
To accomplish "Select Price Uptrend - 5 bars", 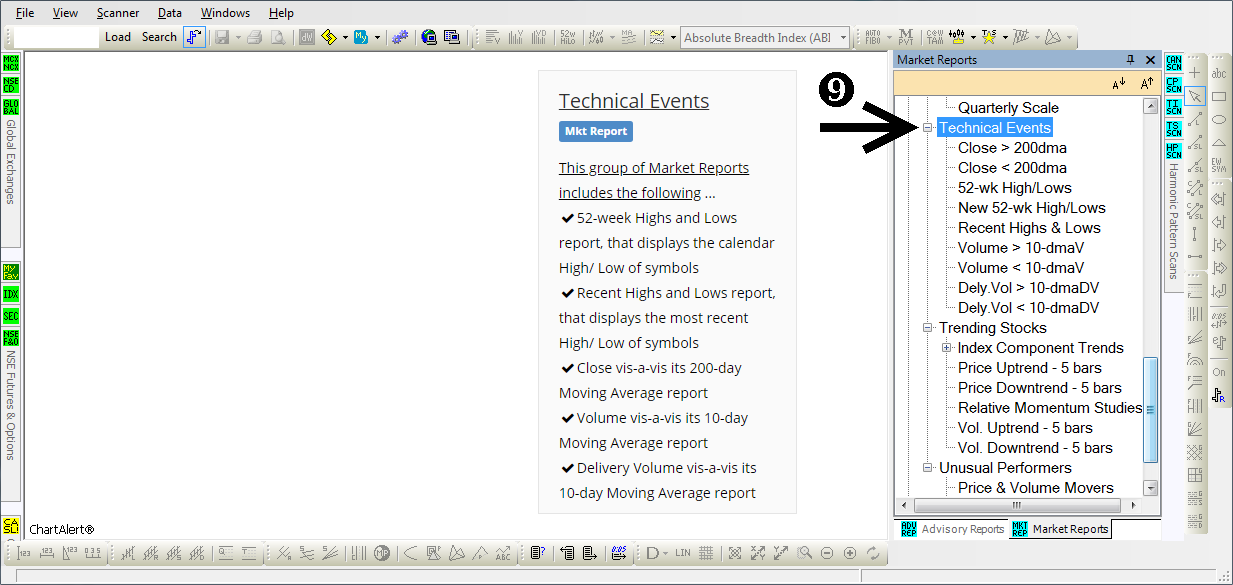I will click(1029, 368).
